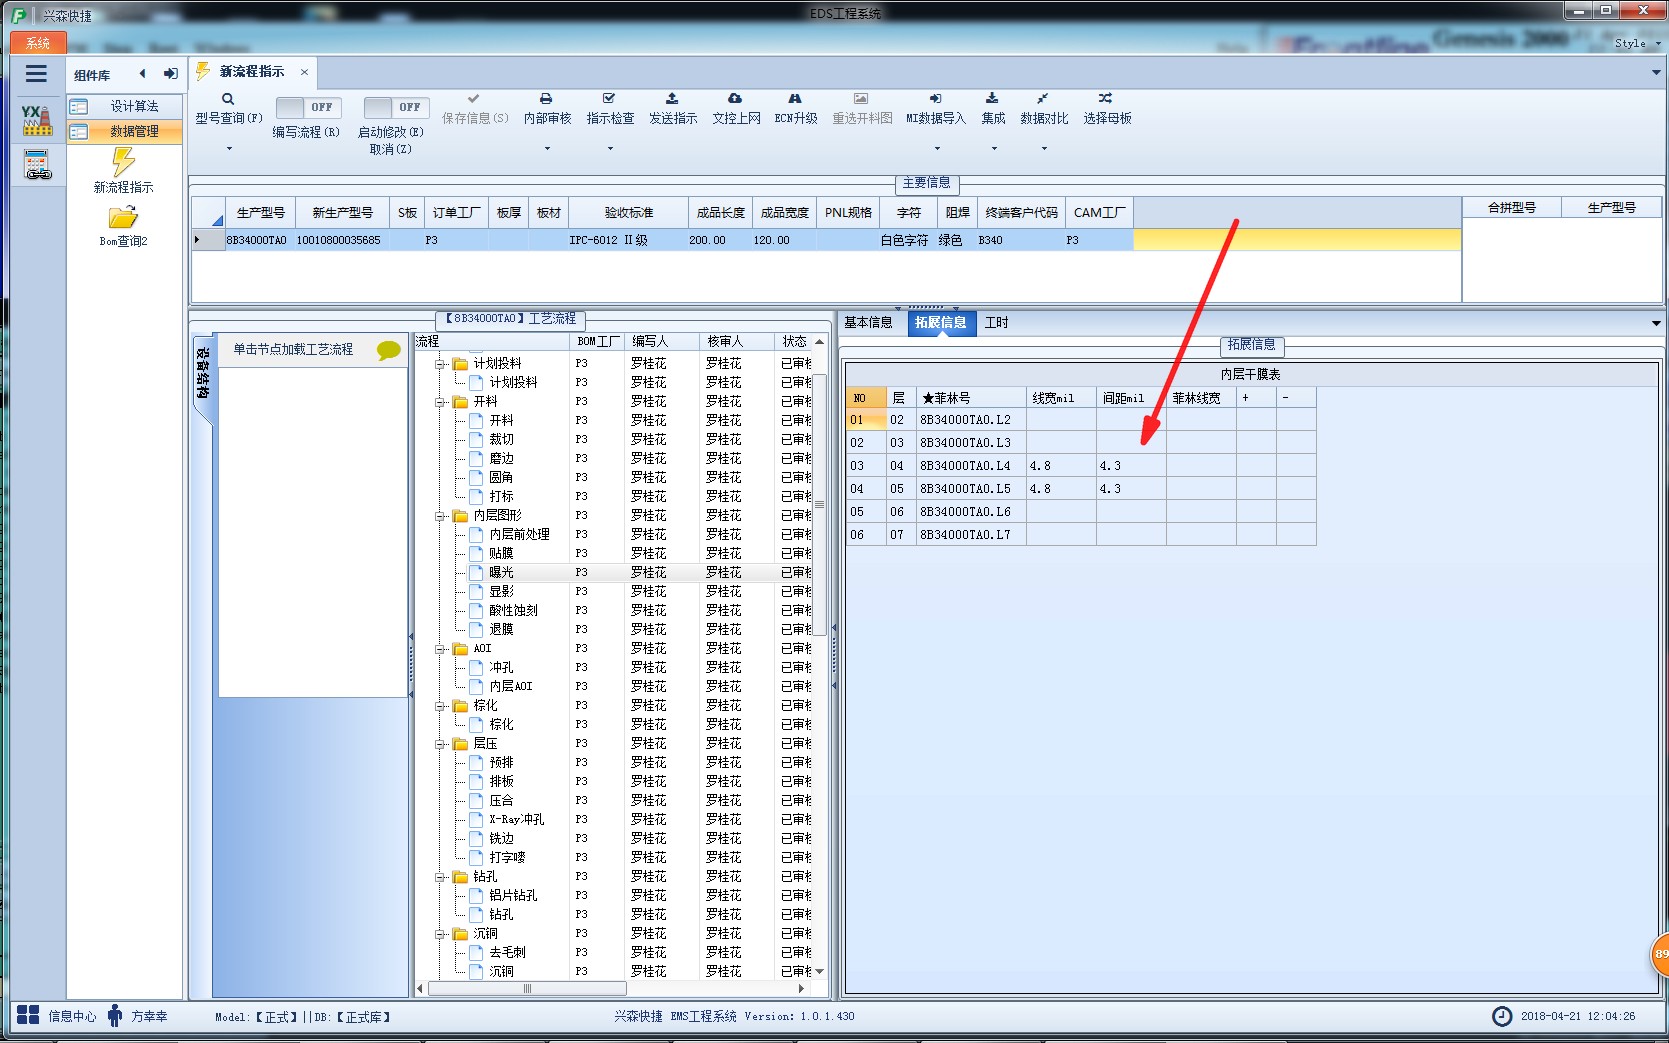The height and width of the screenshot is (1043, 1669).
Task: Select the 设计算法 library category
Action: click(124, 106)
